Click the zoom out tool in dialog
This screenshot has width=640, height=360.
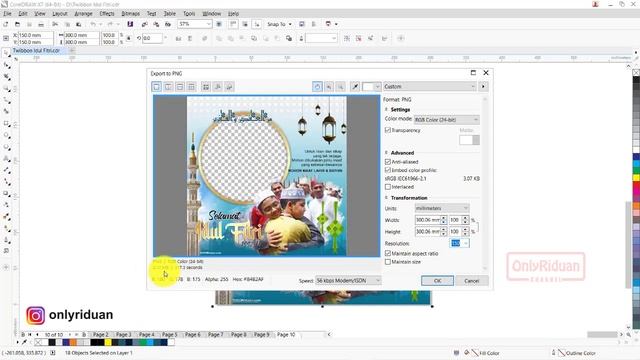click(340, 87)
